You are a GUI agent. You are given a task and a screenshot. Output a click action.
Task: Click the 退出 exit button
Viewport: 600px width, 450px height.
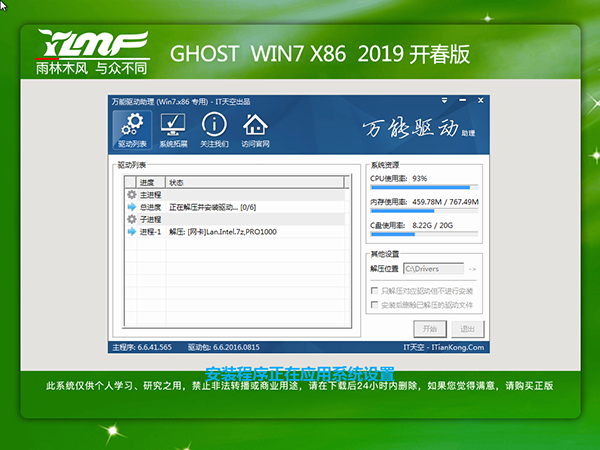tap(467, 329)
